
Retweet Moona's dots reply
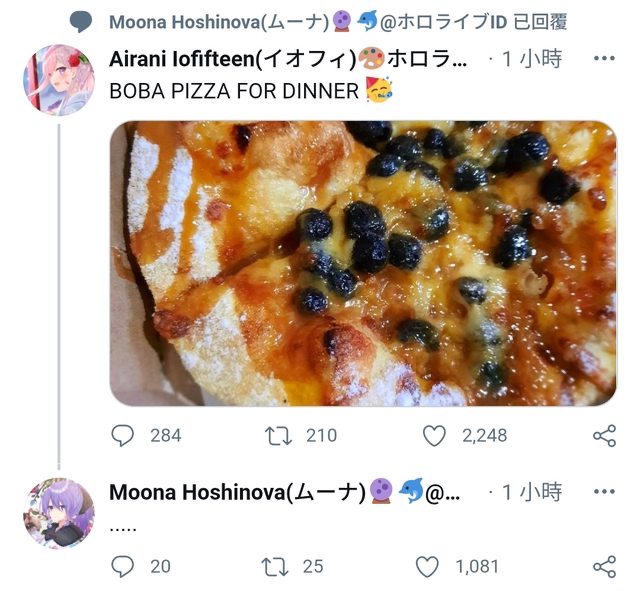coord(274,566)
